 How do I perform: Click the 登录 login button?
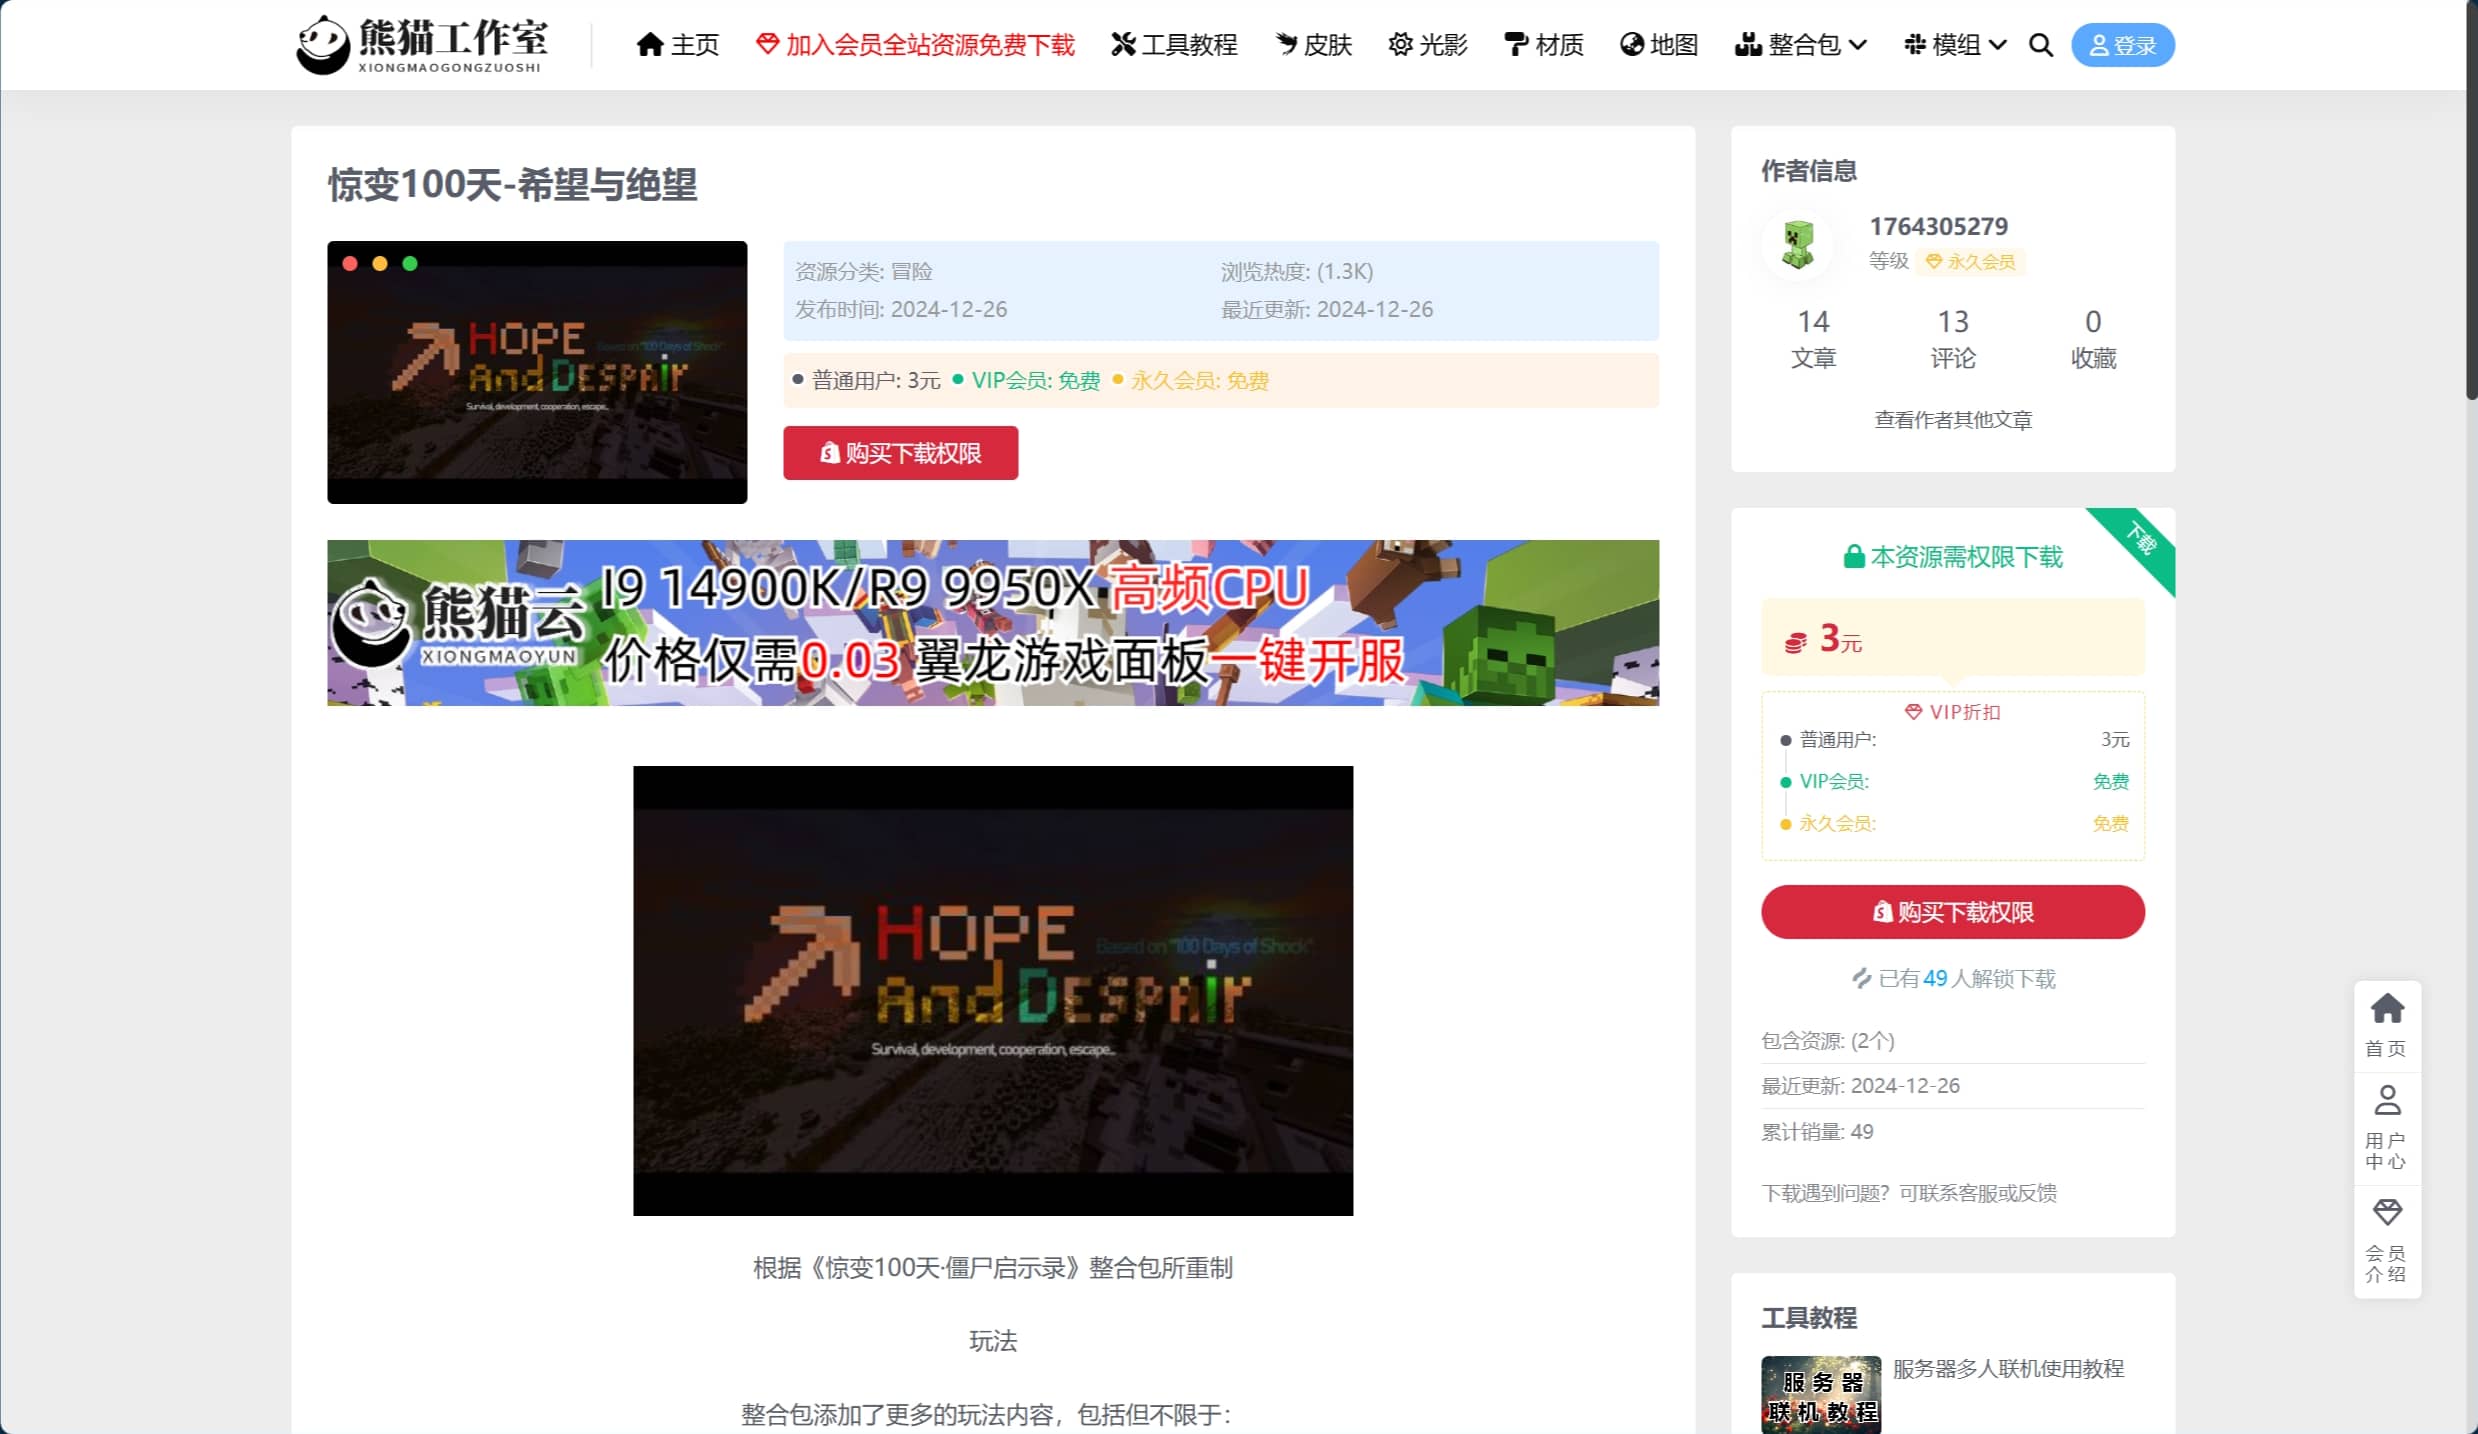point(2122,45)
